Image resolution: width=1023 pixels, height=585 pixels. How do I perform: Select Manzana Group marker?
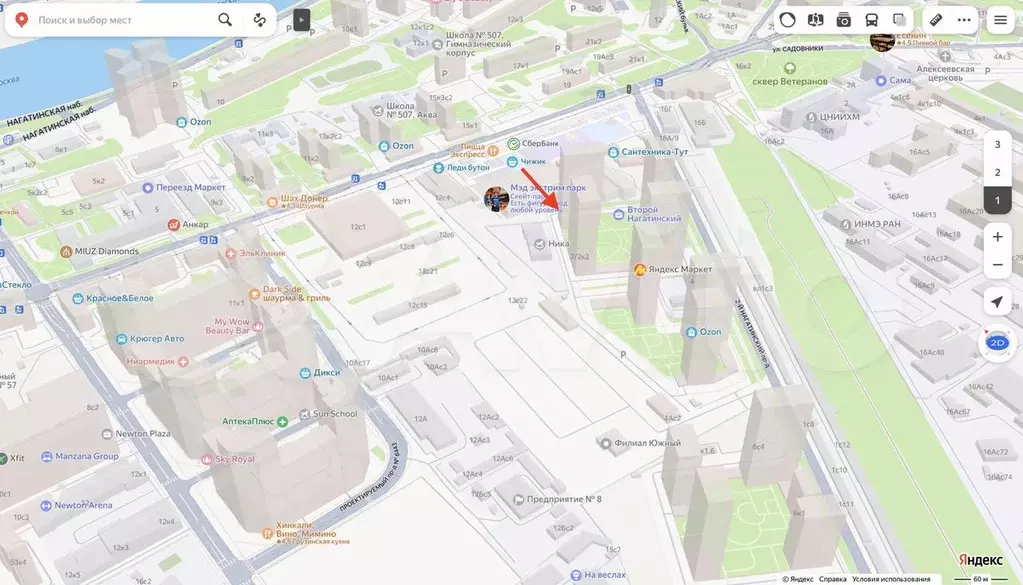point(46,457)
